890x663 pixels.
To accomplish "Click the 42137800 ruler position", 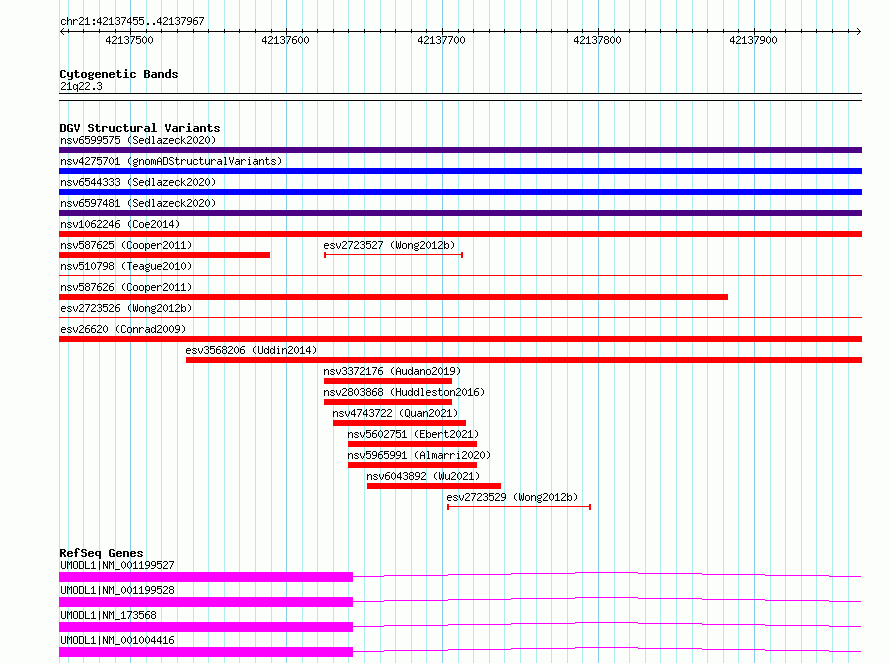I will coord(598,40).
